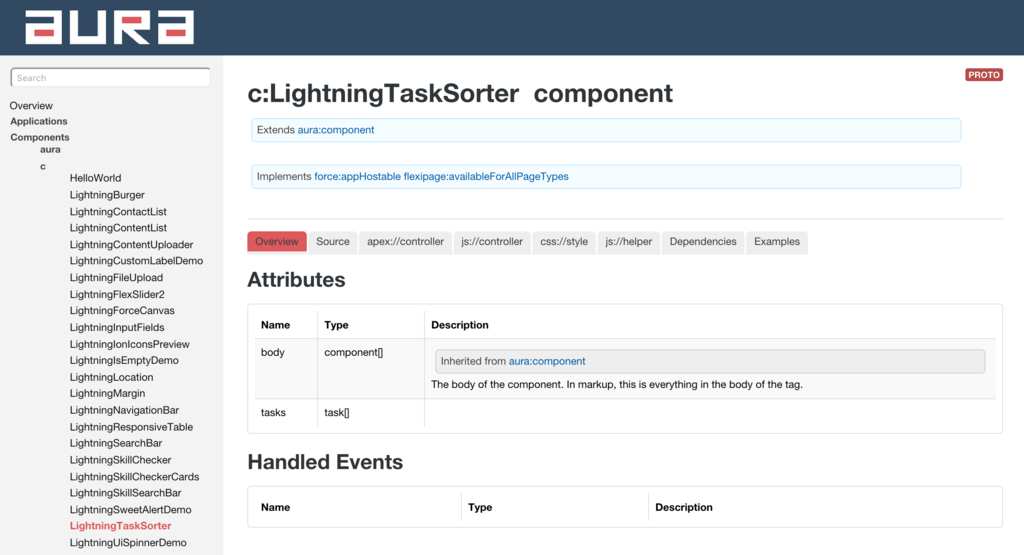Image resolution: width=1024 pixels, height=555 pixels.
Task: Follow aura:component link in Inherited from box
Action: click(547, 361)
